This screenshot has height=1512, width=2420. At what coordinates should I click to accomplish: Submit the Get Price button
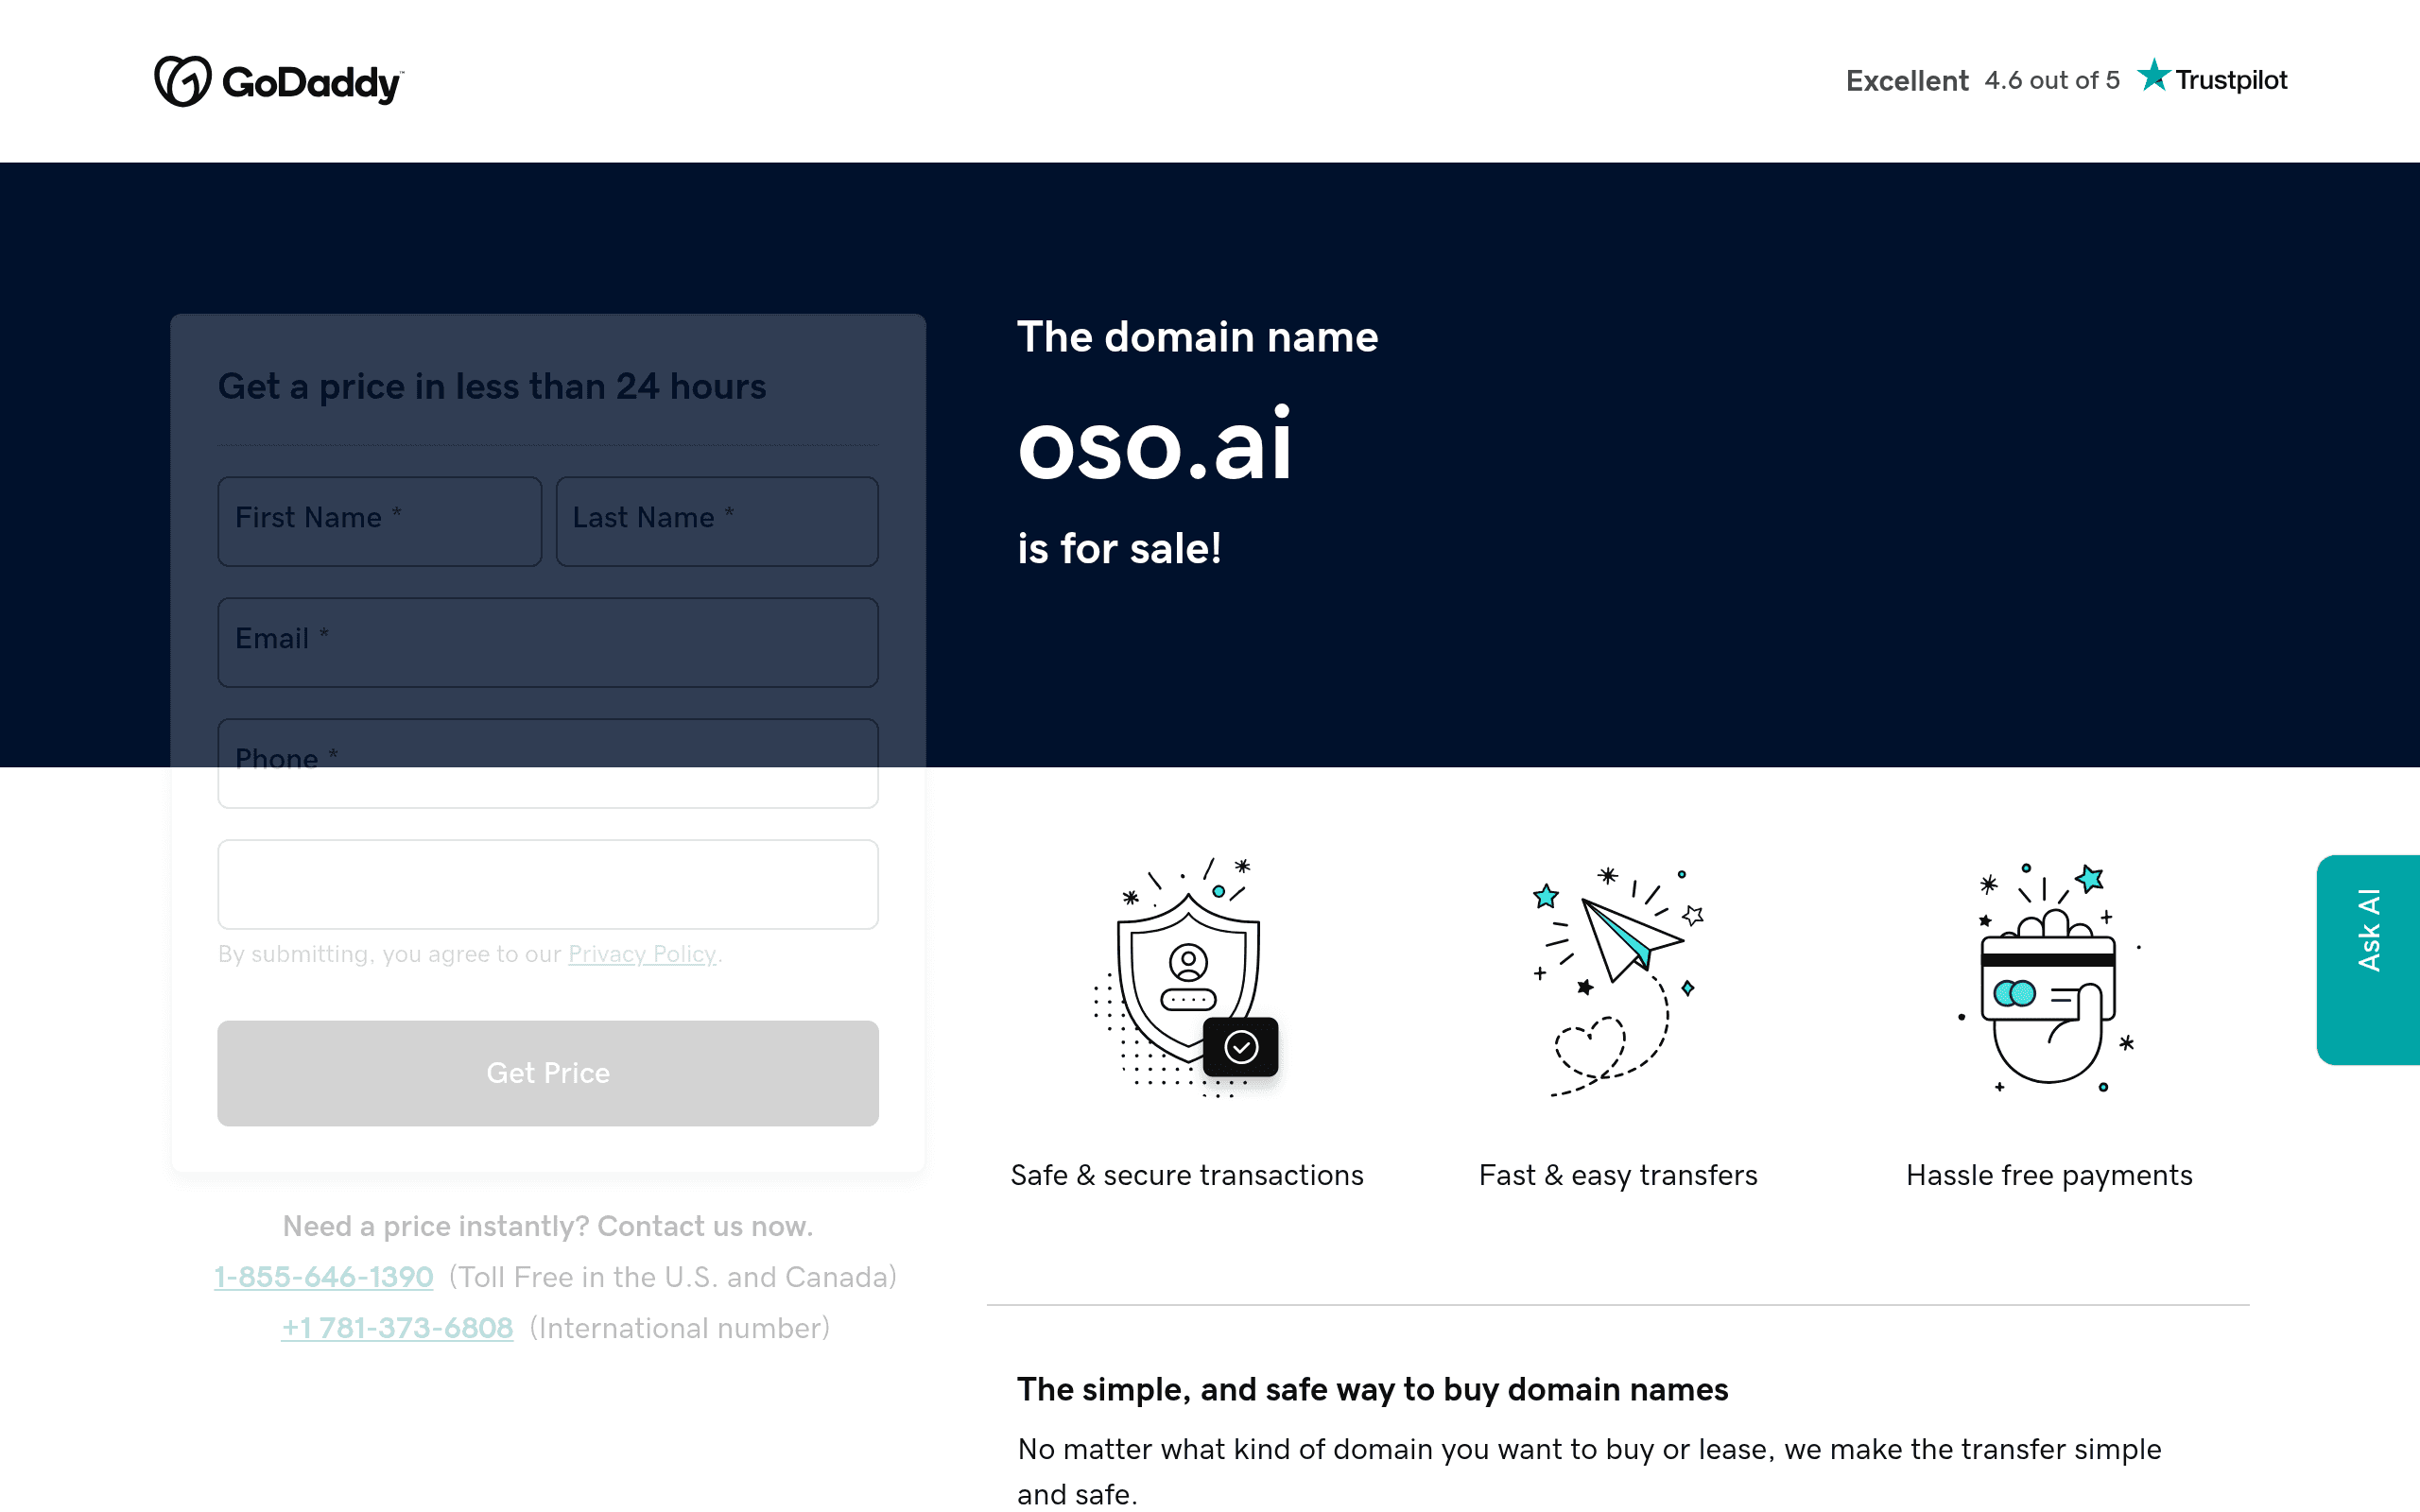click(548, 1073)
